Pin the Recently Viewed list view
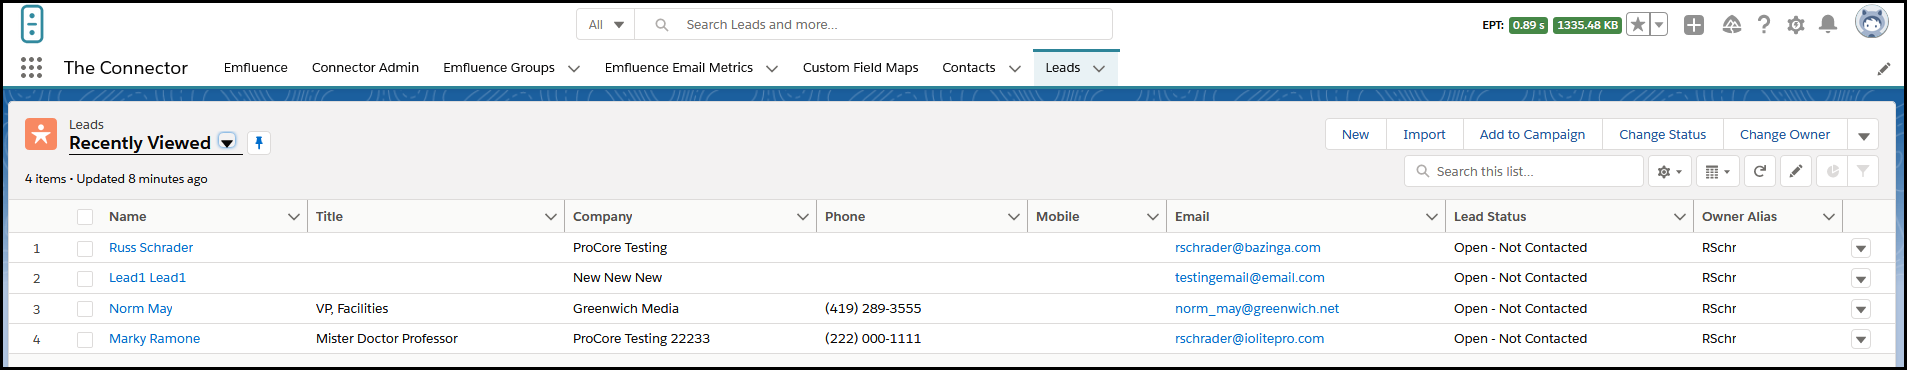 pyautogui.click(x=259, y=143)
